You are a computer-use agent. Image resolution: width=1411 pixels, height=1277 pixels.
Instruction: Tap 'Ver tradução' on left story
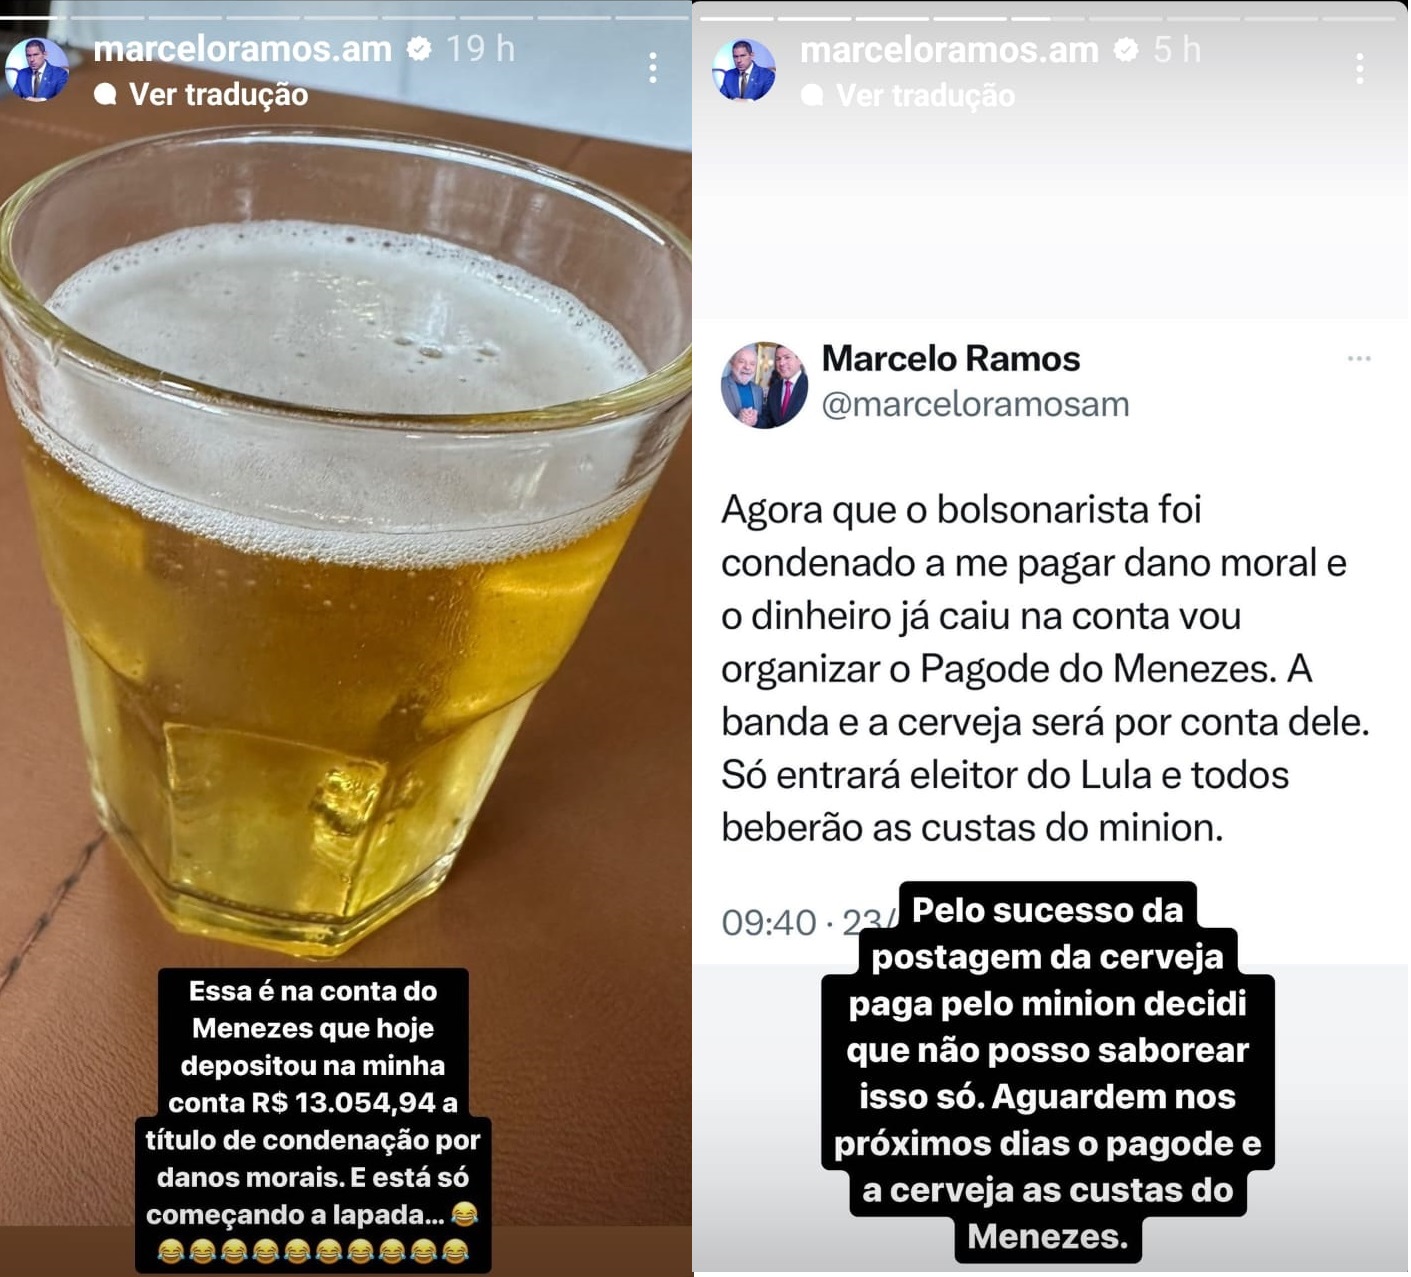click(218, 95)
